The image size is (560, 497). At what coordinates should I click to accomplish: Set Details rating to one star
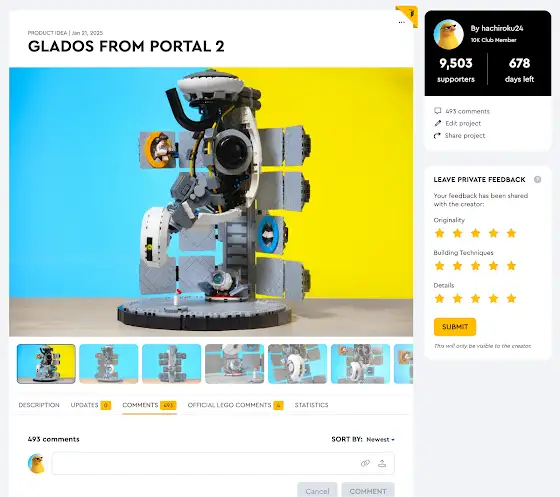(439, 298)
